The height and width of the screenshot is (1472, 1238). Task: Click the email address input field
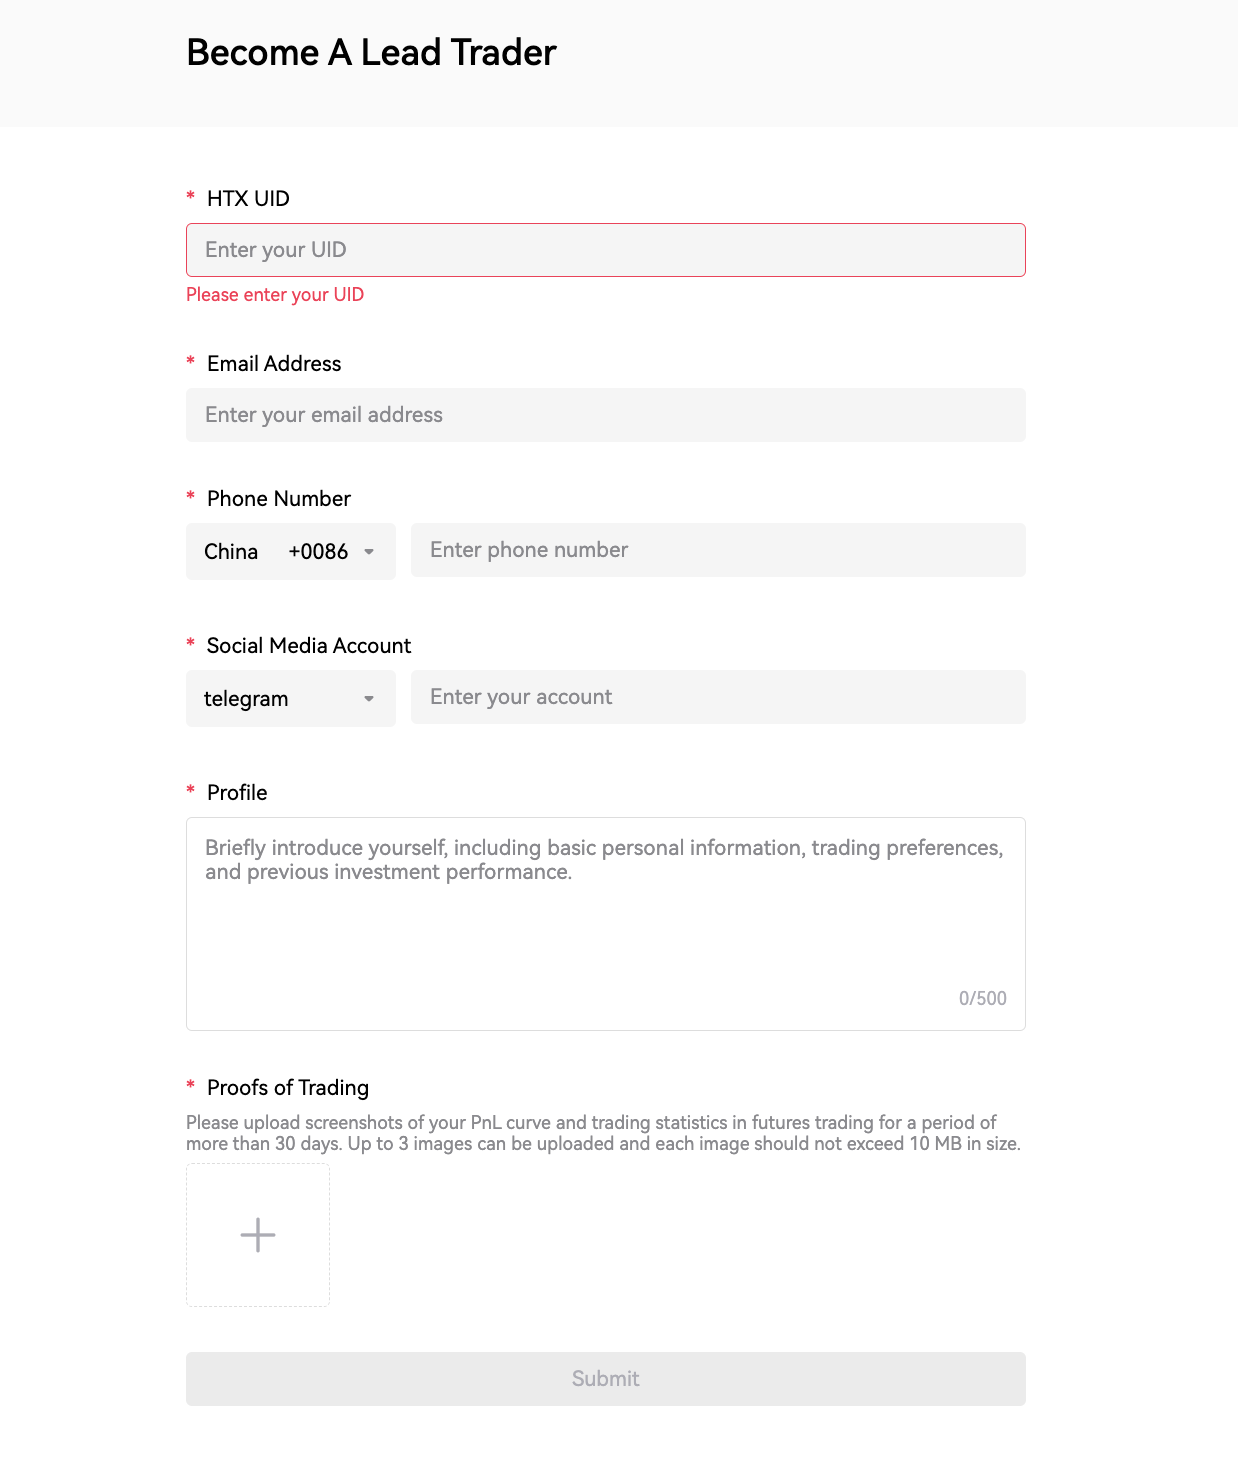coord(605,415)
